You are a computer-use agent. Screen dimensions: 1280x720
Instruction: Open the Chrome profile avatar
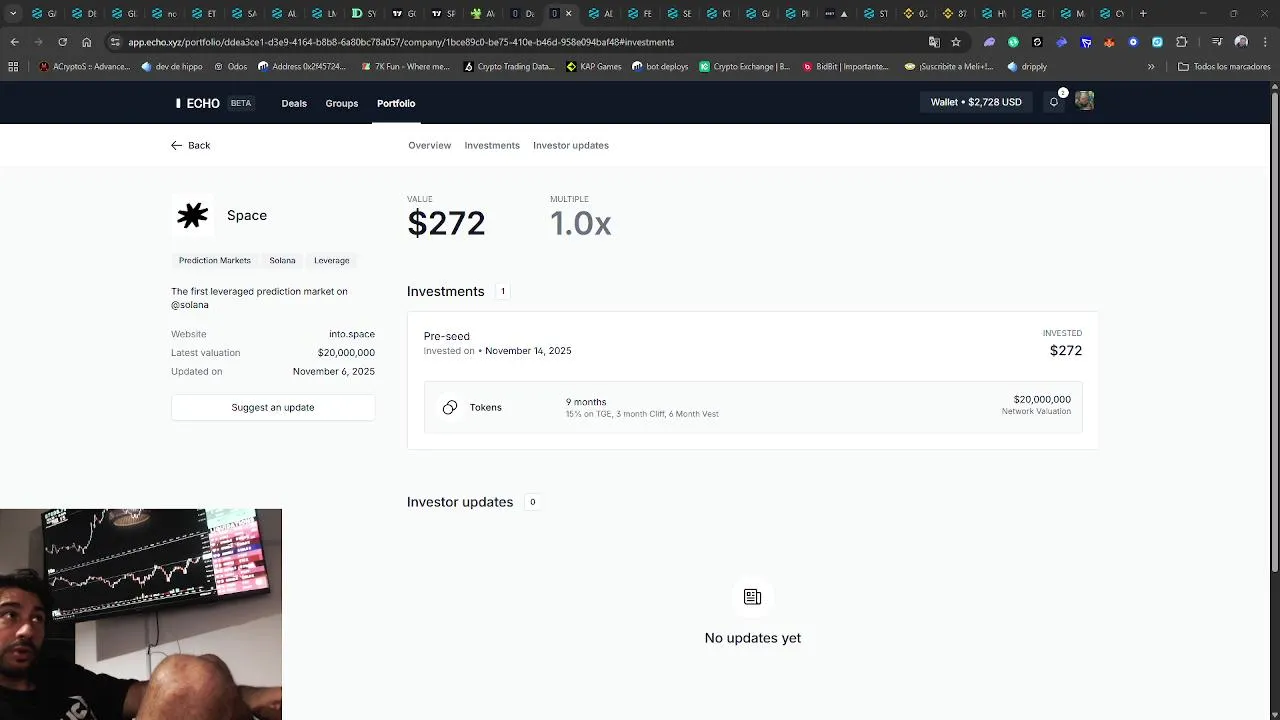tap(1241, 42)
